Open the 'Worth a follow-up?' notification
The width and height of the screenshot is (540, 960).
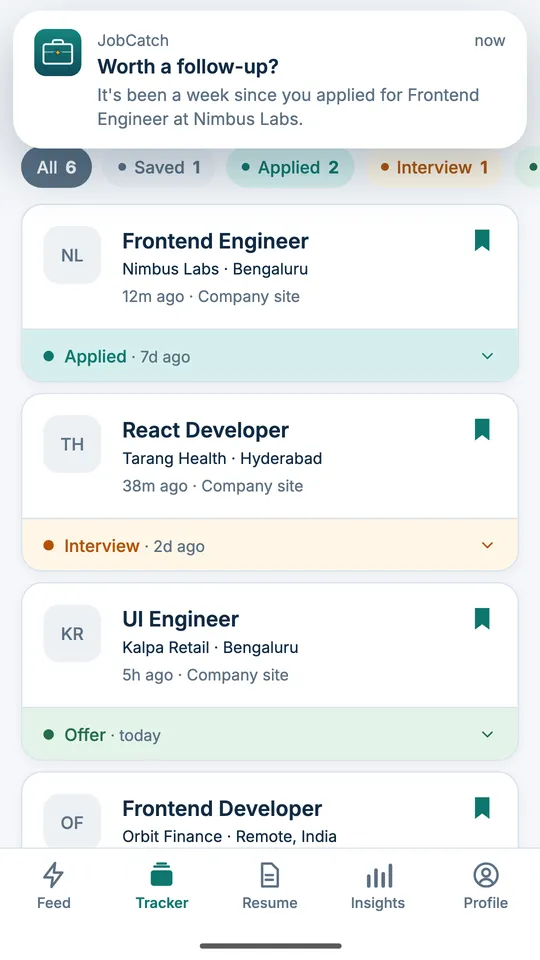(x=270, y=80)
